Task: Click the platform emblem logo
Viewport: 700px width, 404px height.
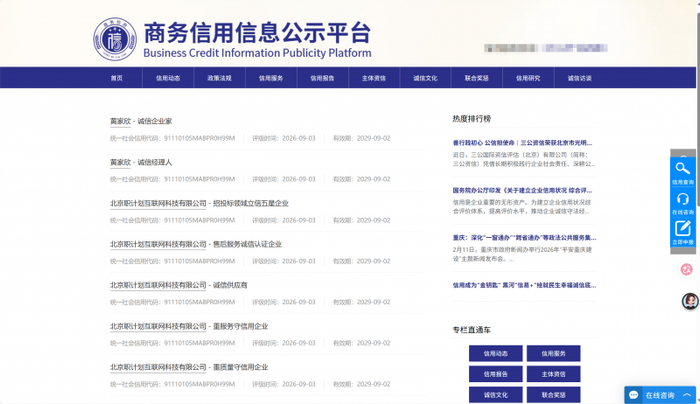Action: [x=115, y=39]
